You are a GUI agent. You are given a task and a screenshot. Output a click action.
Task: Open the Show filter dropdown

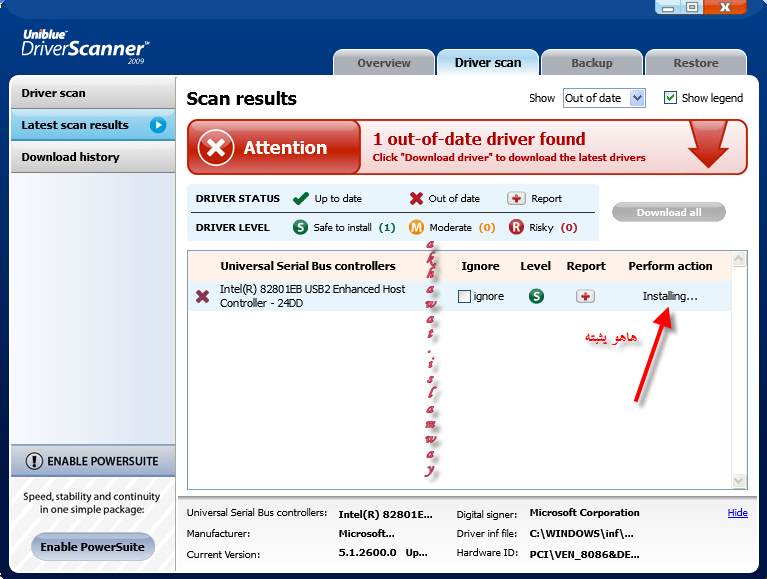pos(604,98)
